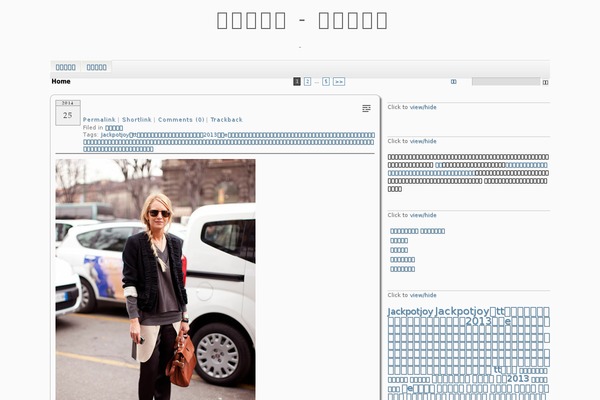Open the Shortlink of the post
The height and width of the screenshot is (400, 600).
click(x=137, y=120)
